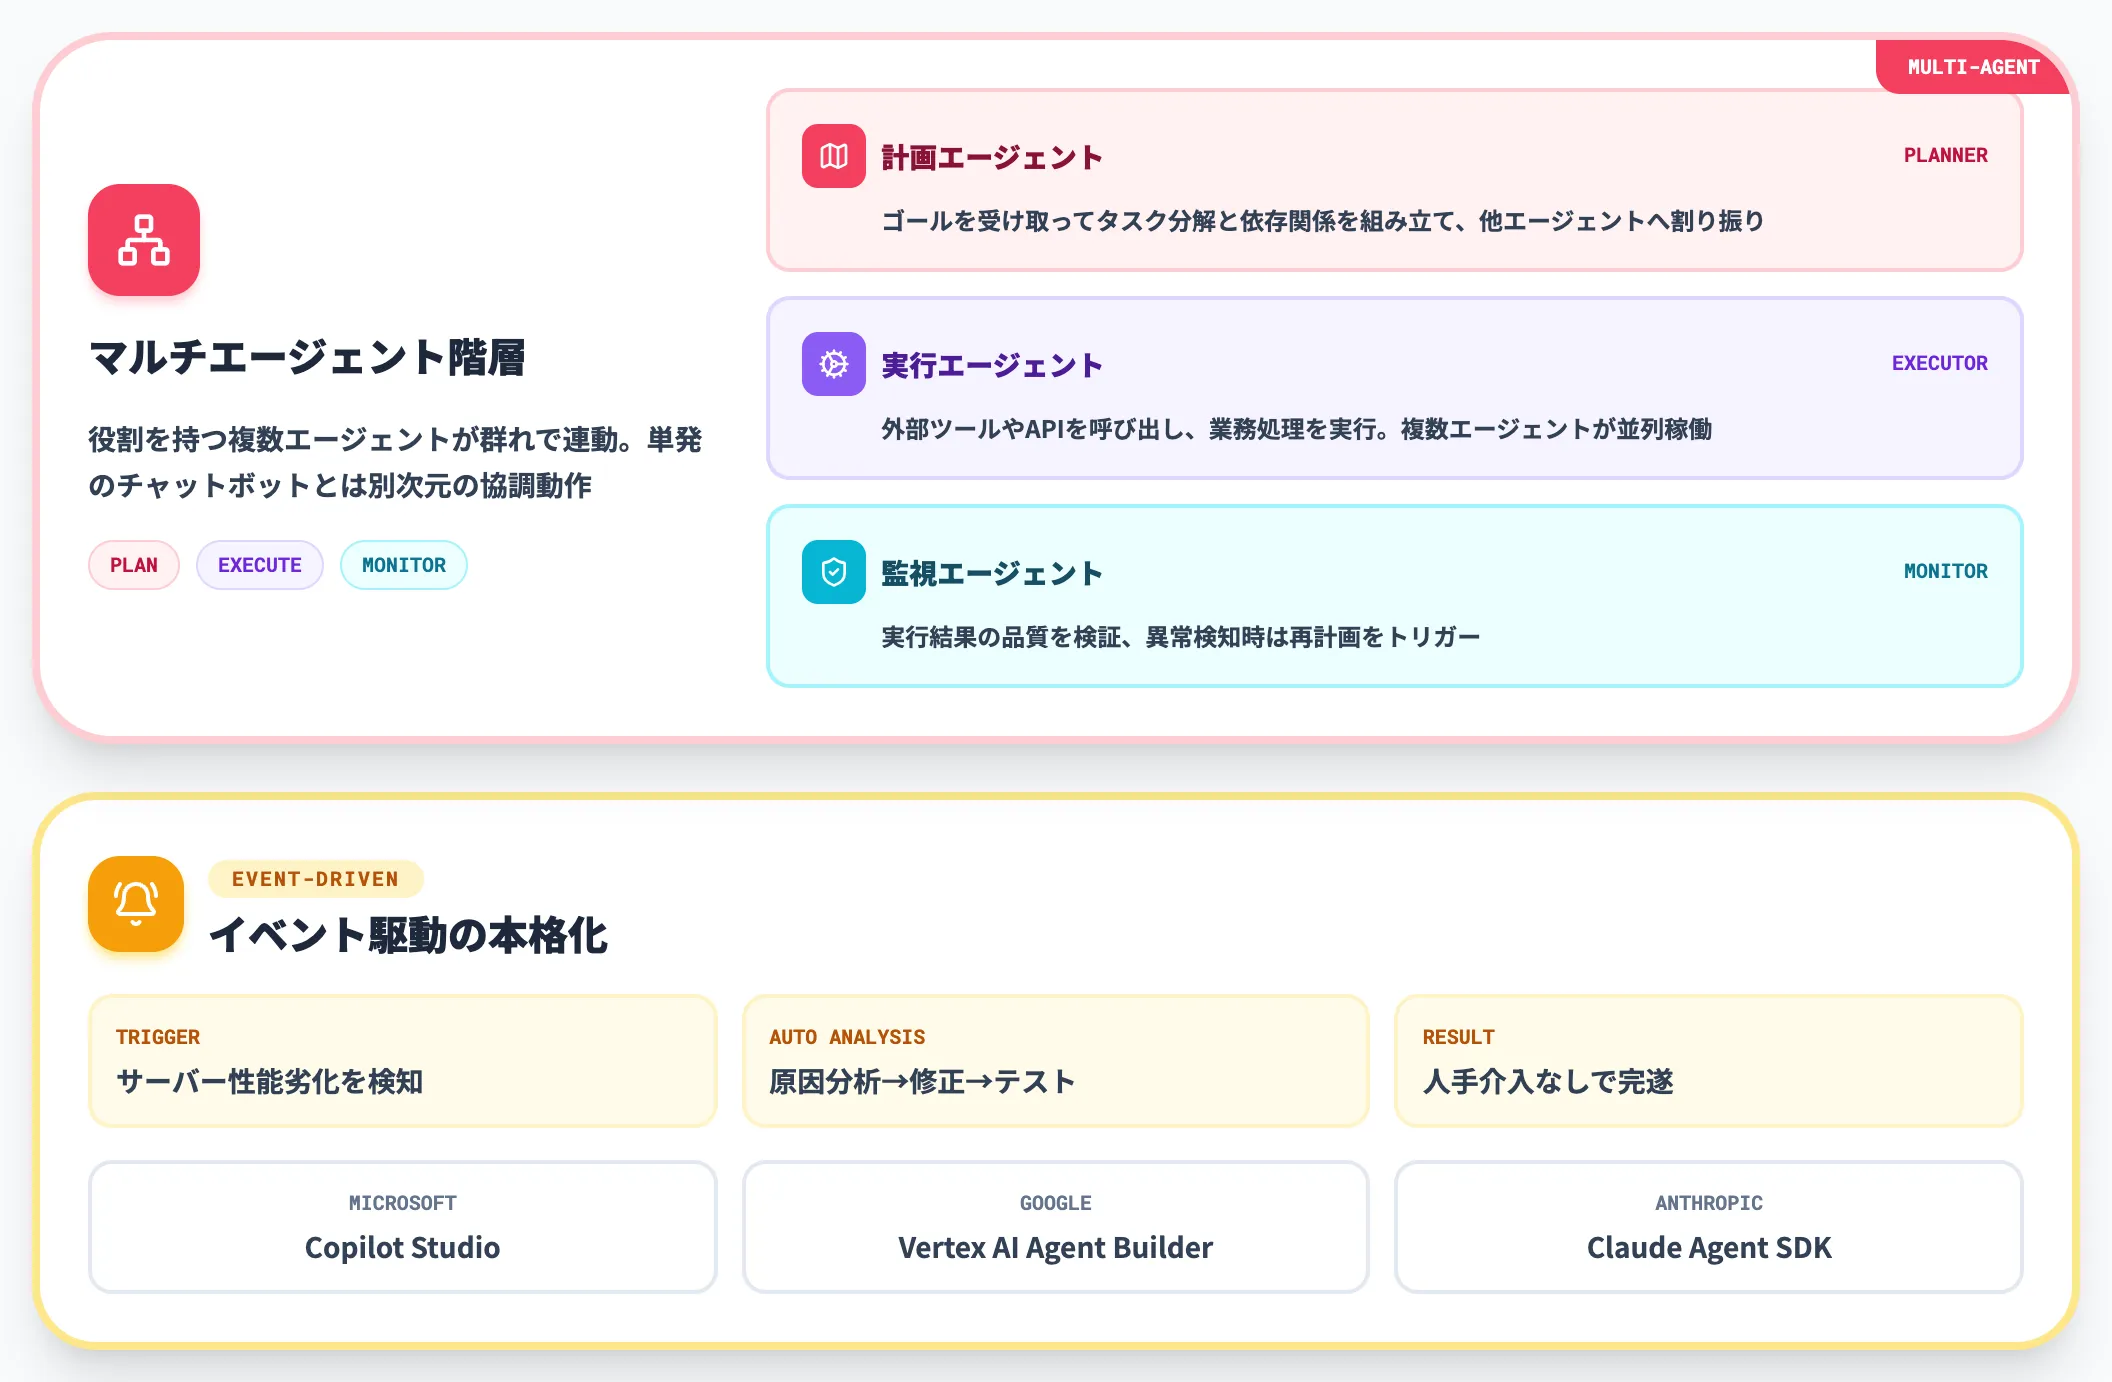Click the red hierarchy network icon
2112x1382 pixels.
point(144,240)
